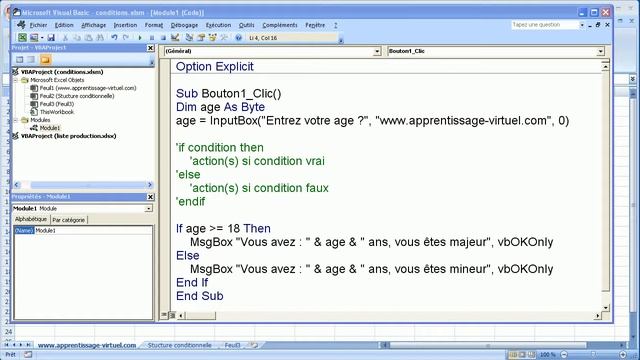Select Feuil1 (www.apprentissage-virtuel.com) tree item
Screen dimensions: 640x360
point(88,88)
